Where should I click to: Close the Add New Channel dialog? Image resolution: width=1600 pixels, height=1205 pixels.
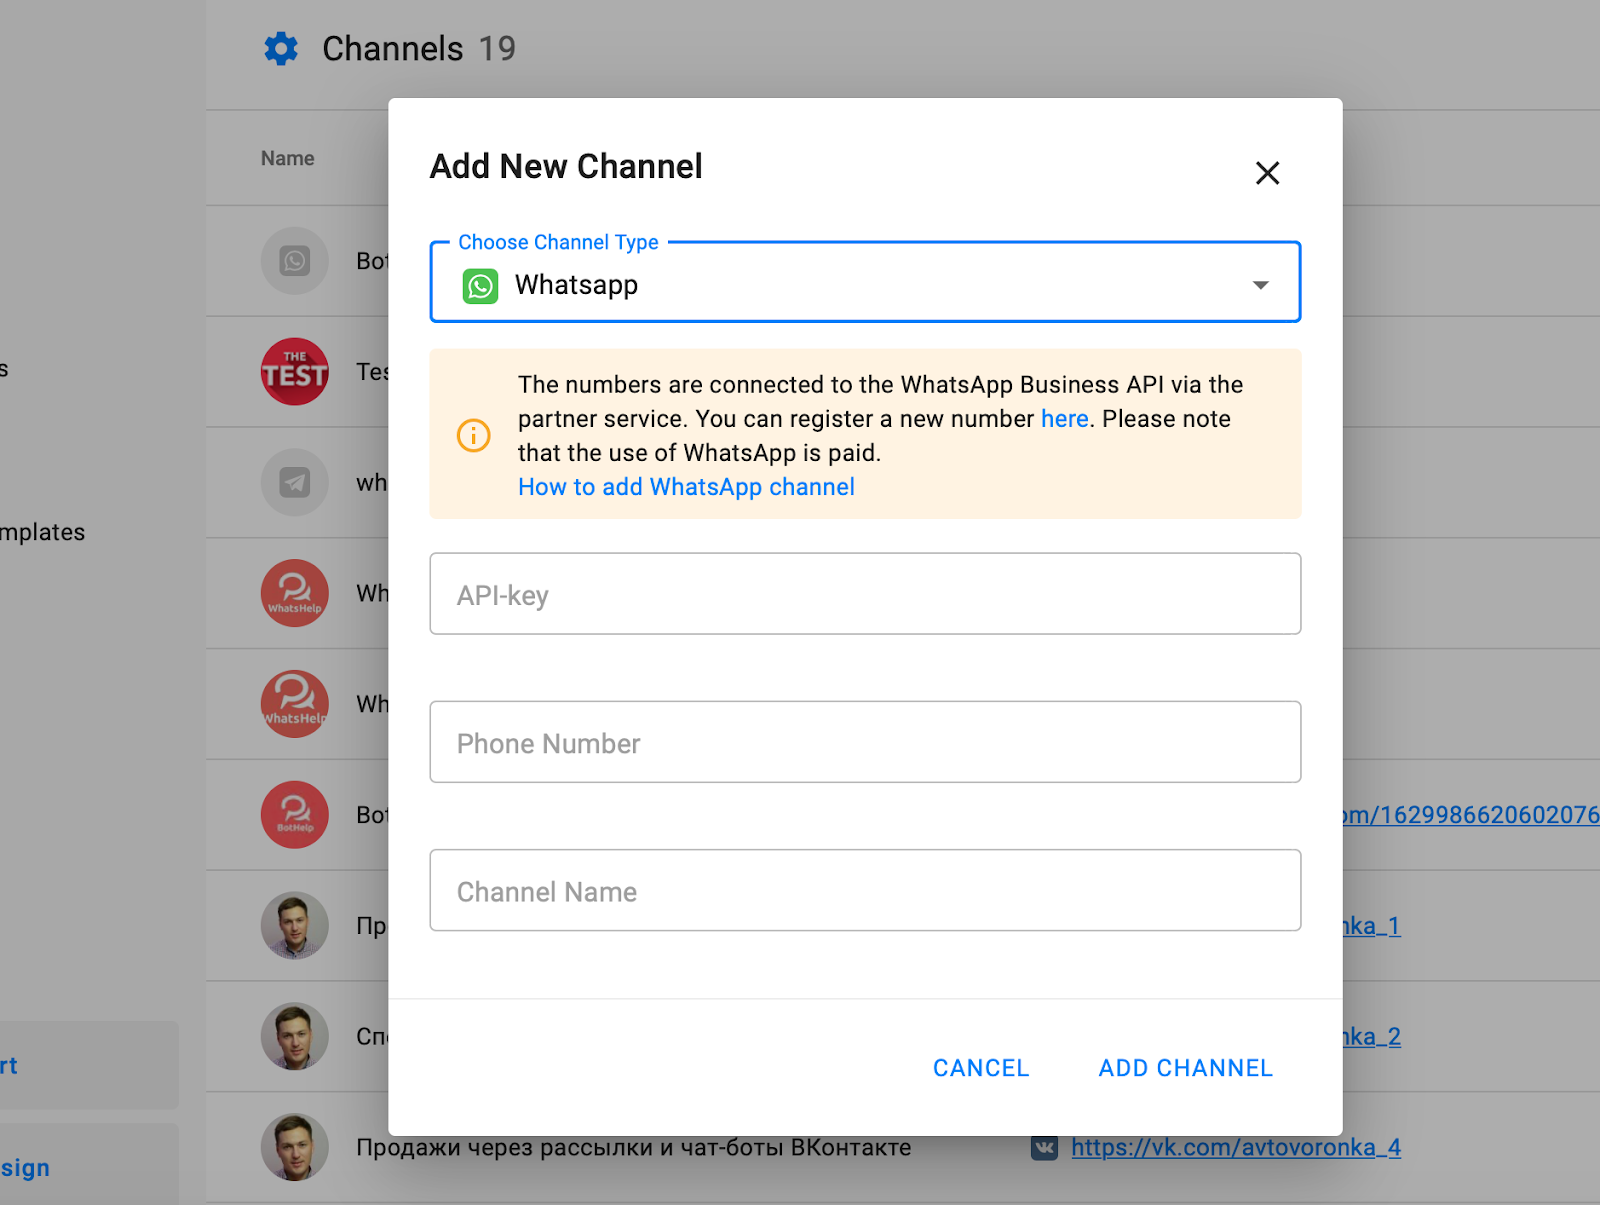1267,173
